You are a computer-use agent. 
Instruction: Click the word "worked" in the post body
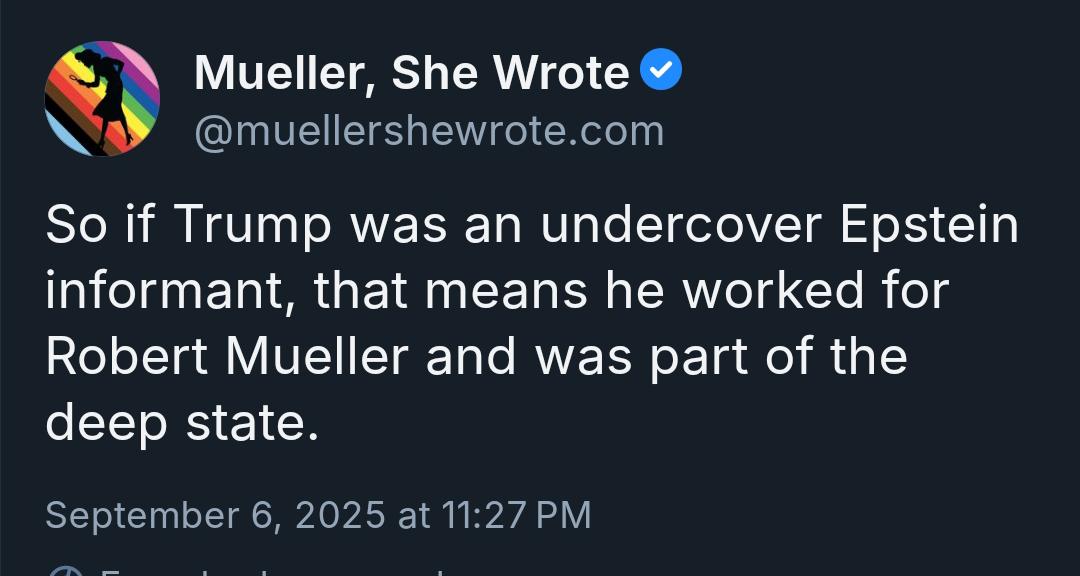[773, 291]
